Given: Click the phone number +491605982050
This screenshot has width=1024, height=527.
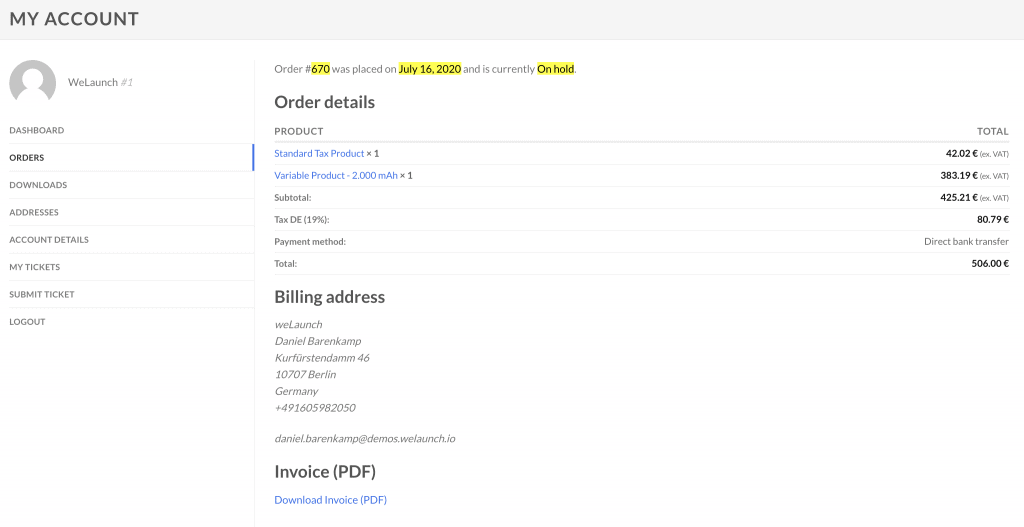Looking at the screenshot, I should pos(315,407).
